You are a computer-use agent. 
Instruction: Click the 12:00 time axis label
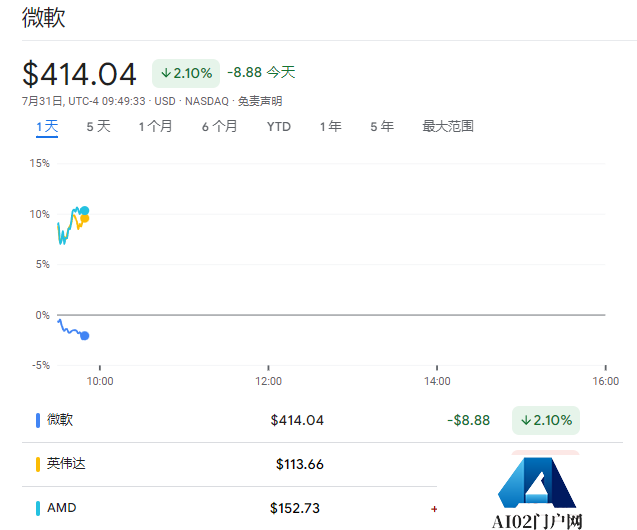pyautogui.click(x=269, y=381)
